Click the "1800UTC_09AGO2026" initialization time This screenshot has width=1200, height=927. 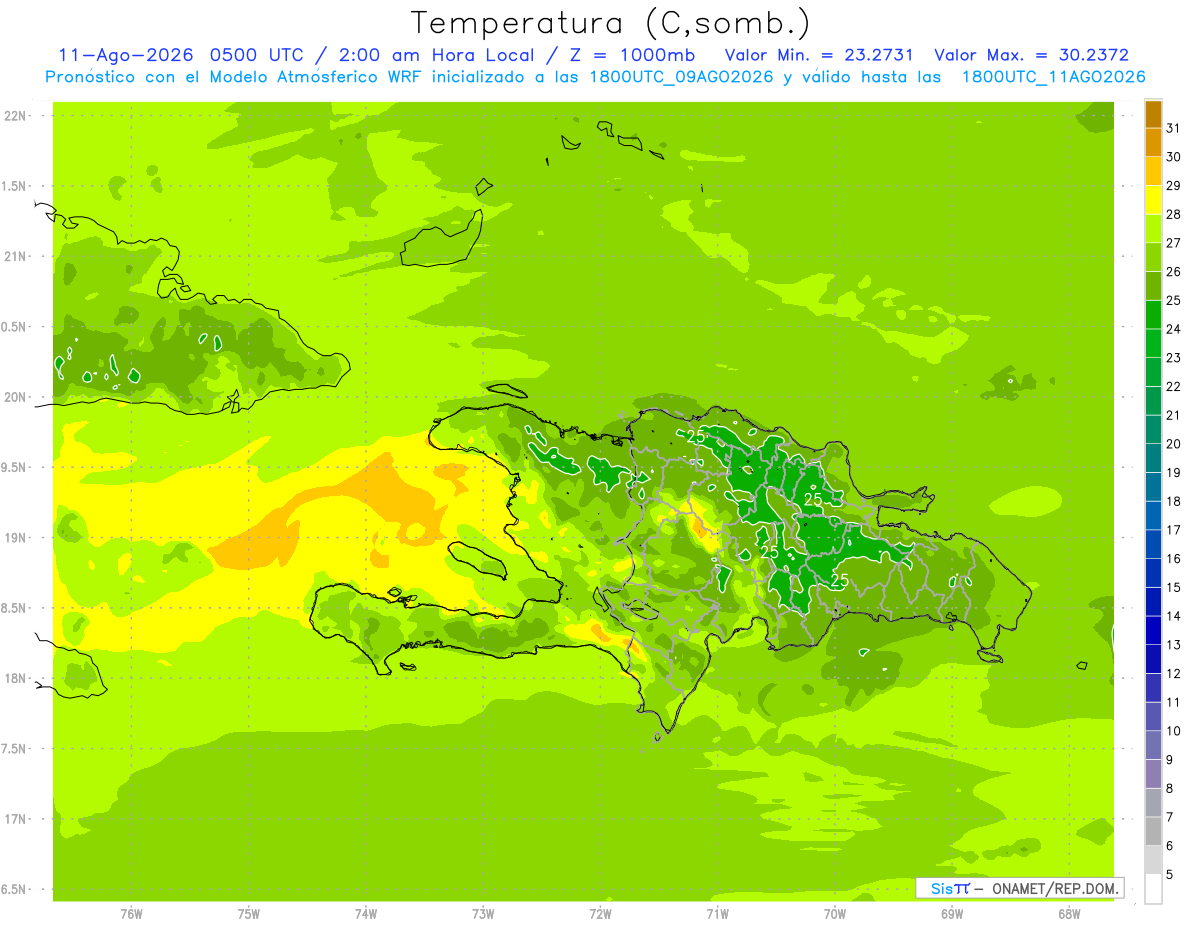pyautogui.click(x=680, y=77)
